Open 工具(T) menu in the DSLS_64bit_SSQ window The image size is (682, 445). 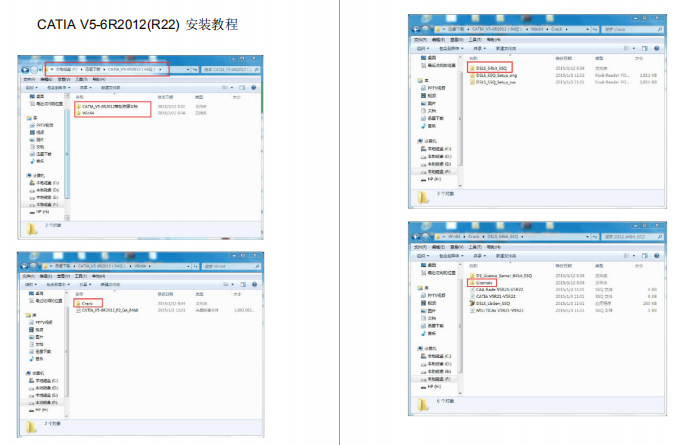(475, 247)
